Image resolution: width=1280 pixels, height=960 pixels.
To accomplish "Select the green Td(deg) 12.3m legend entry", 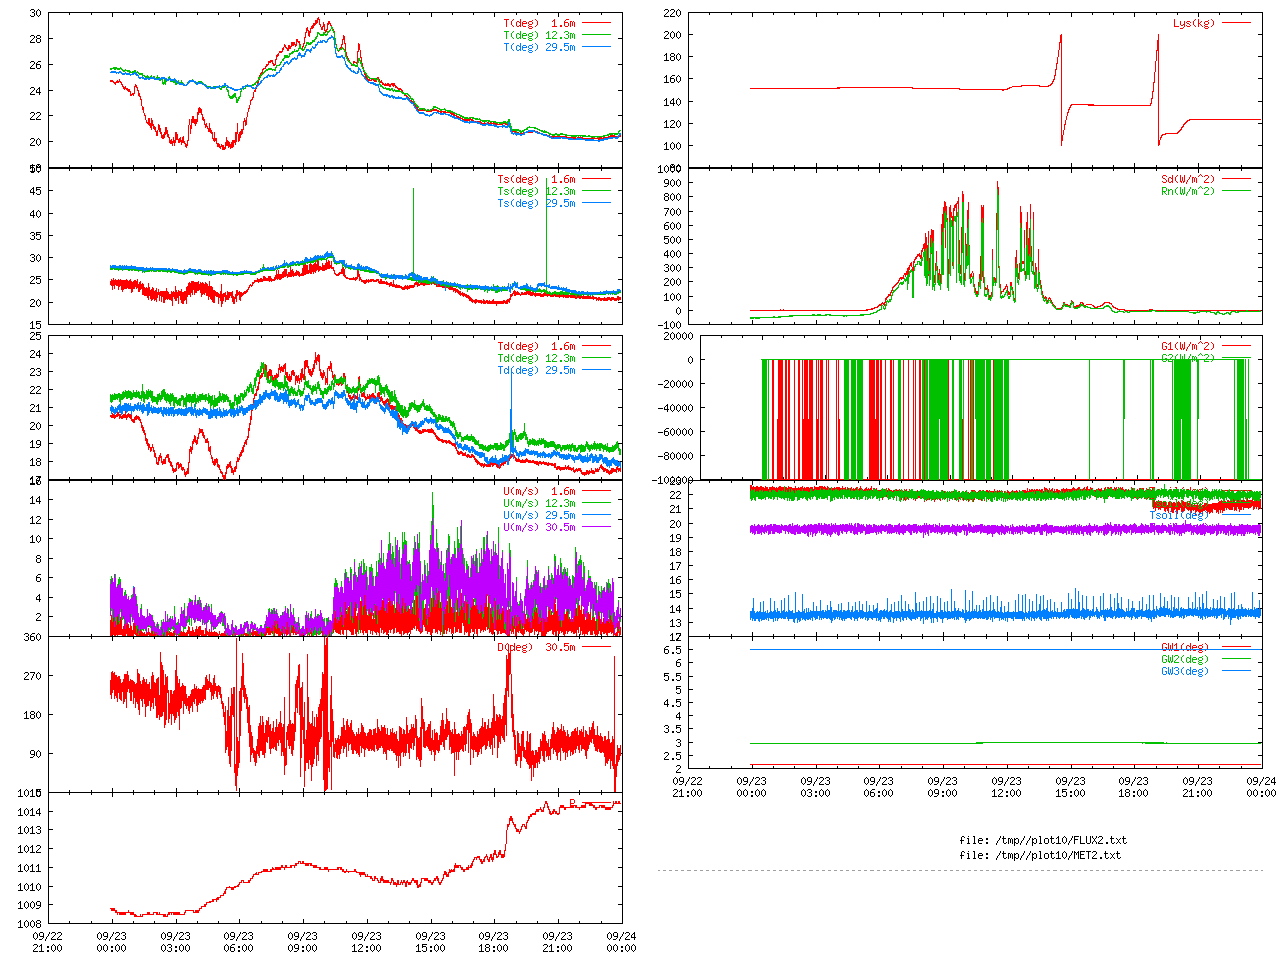I will tap(536, 358).
